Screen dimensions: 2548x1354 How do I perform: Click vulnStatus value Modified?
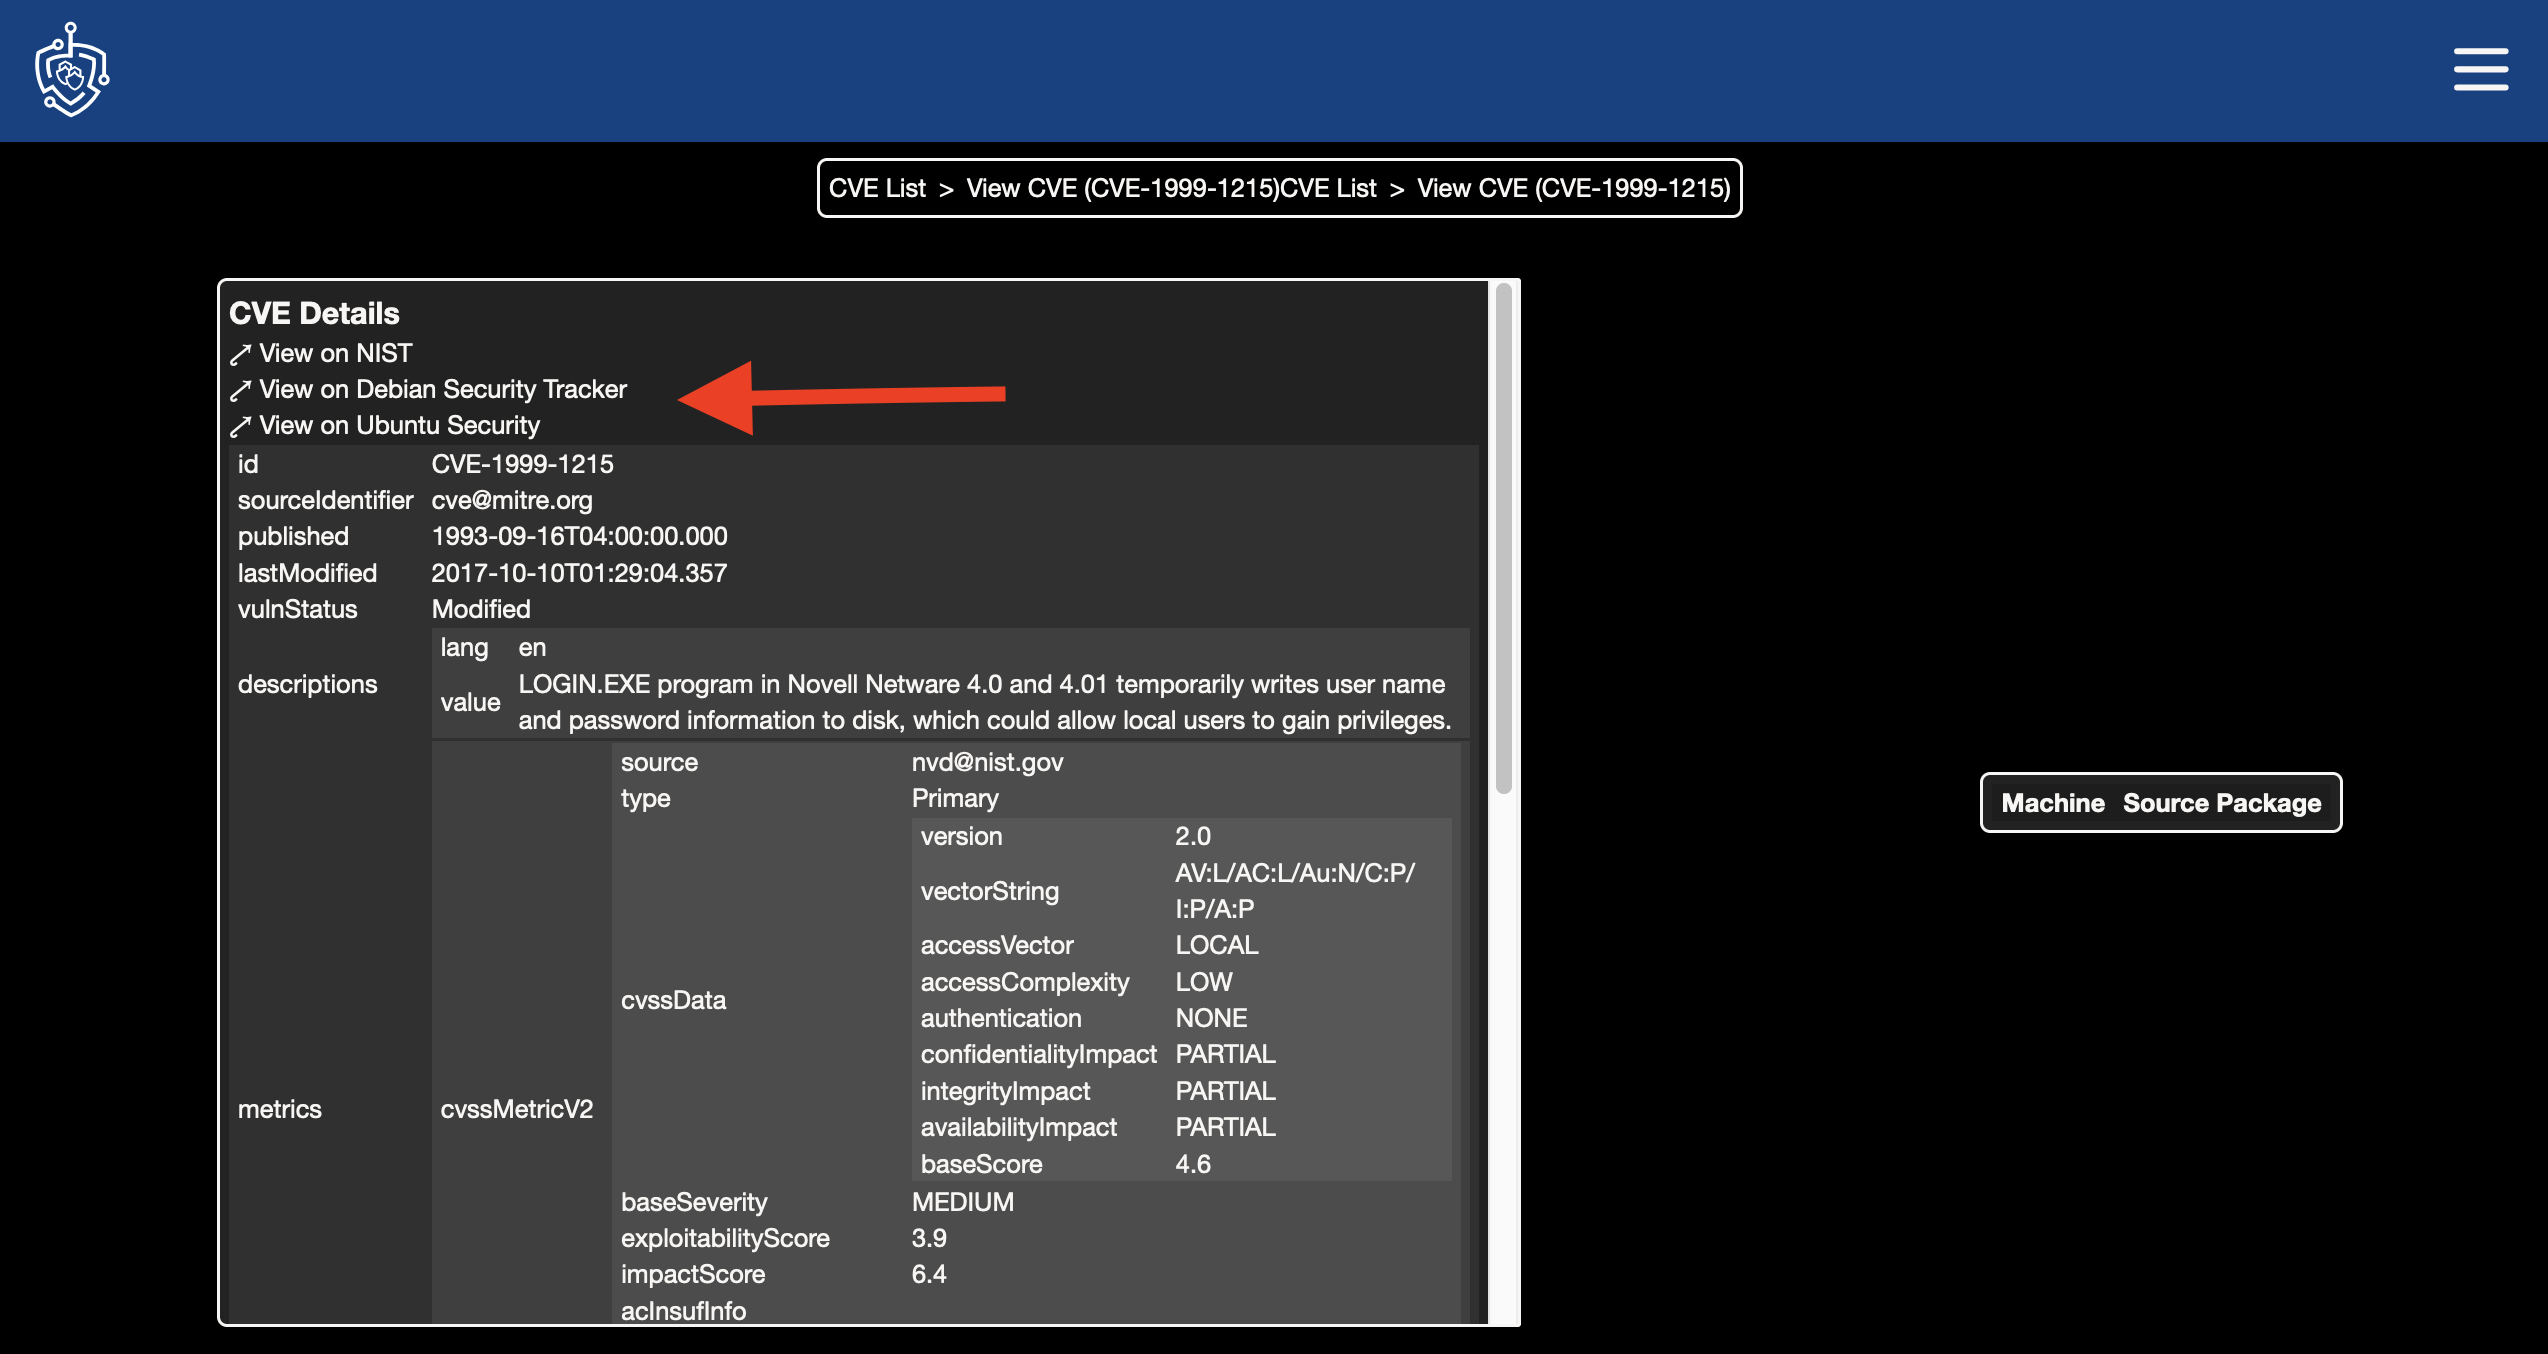click(481, 609)
